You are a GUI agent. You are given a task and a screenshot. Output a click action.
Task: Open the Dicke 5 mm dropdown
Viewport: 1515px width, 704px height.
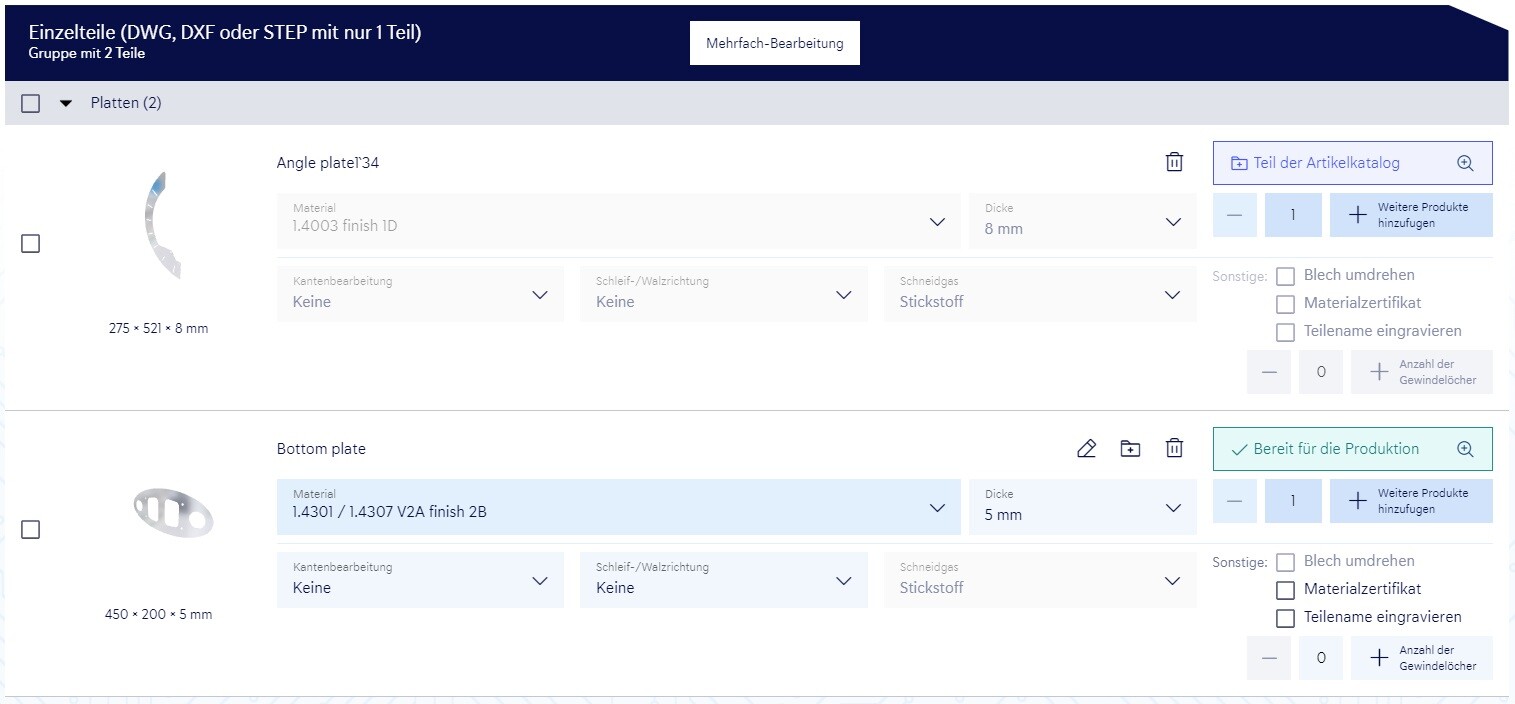pyautogui.click(x=1081, y=506)
